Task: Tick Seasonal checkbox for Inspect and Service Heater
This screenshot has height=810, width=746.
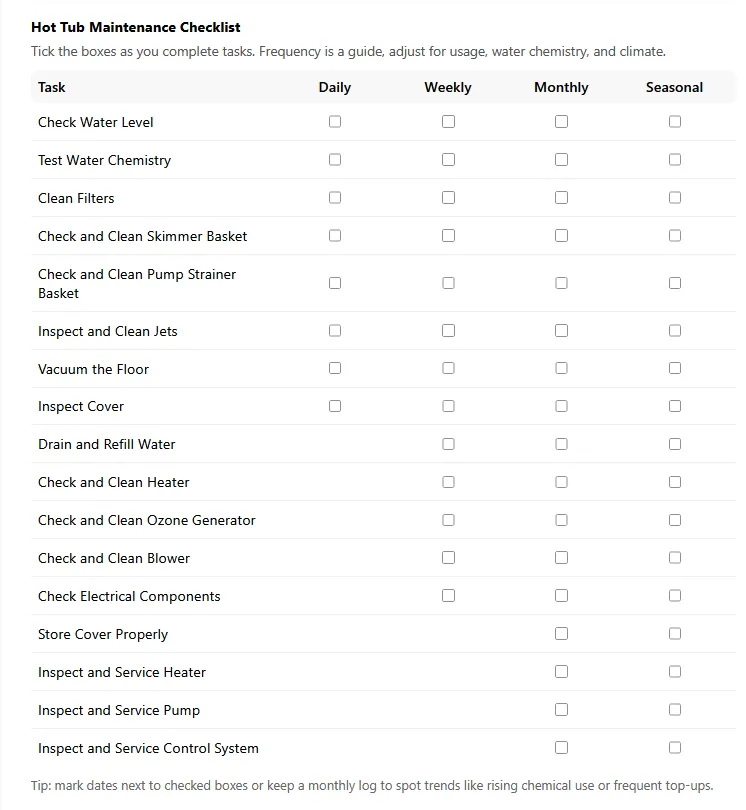Action: [675, 672]
